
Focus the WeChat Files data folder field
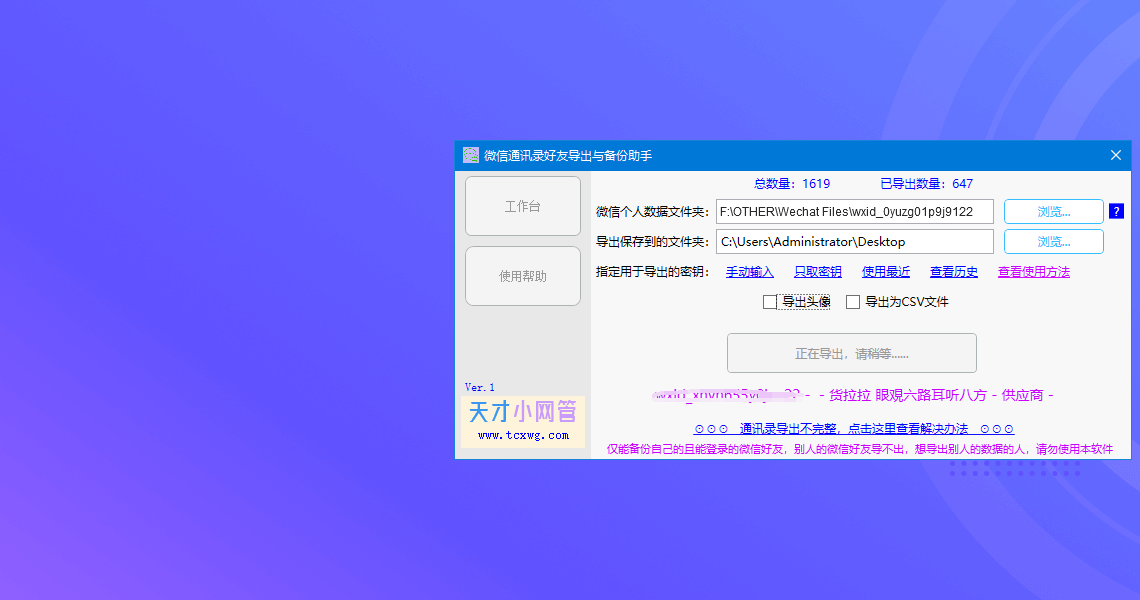coord(854,212)
